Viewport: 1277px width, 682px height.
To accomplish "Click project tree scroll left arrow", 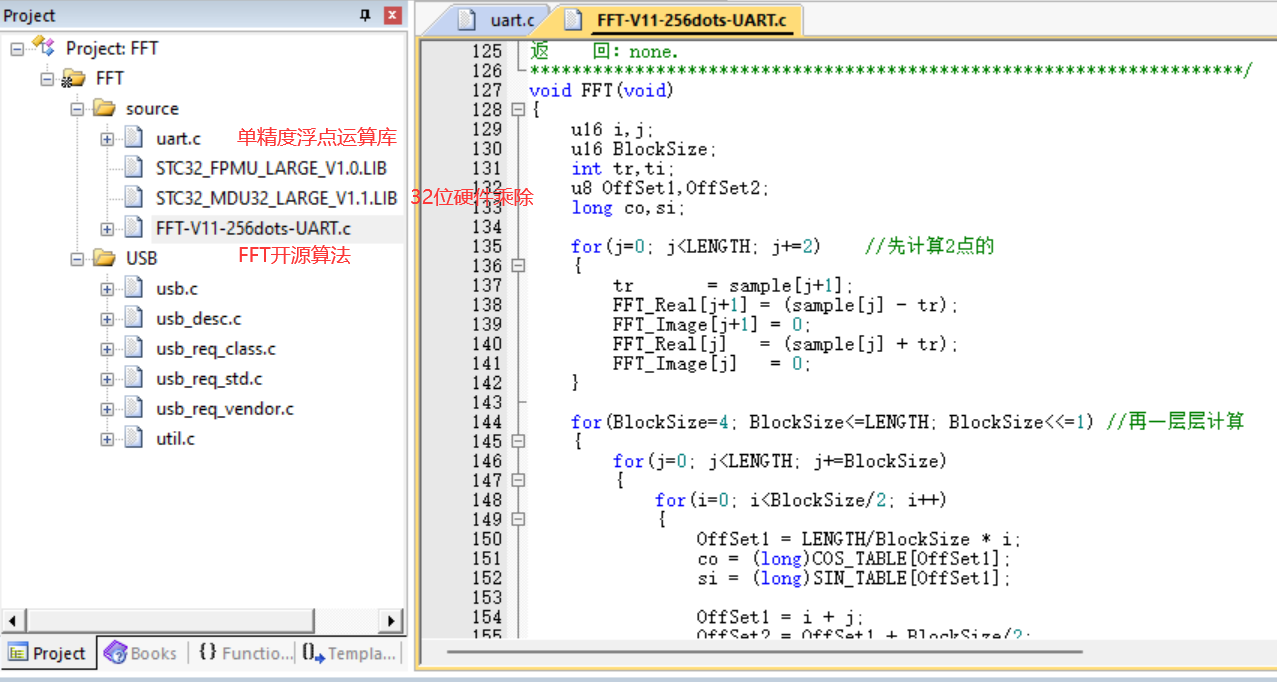I will (12, 620).
